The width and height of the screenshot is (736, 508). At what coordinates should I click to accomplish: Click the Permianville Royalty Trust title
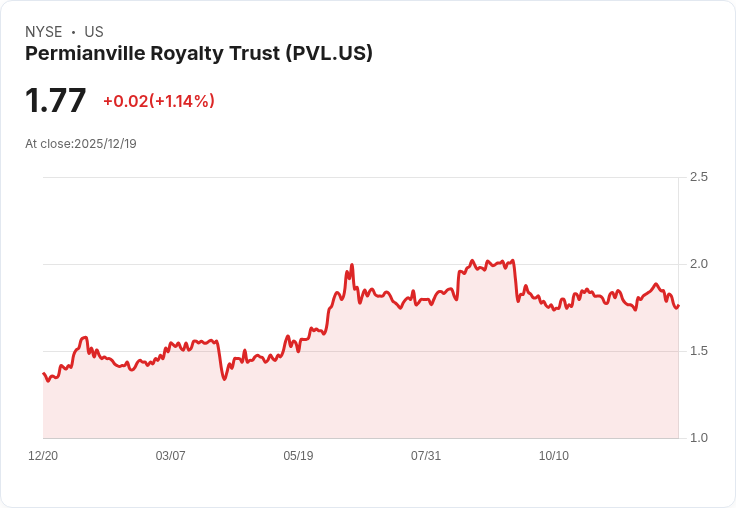199,54
